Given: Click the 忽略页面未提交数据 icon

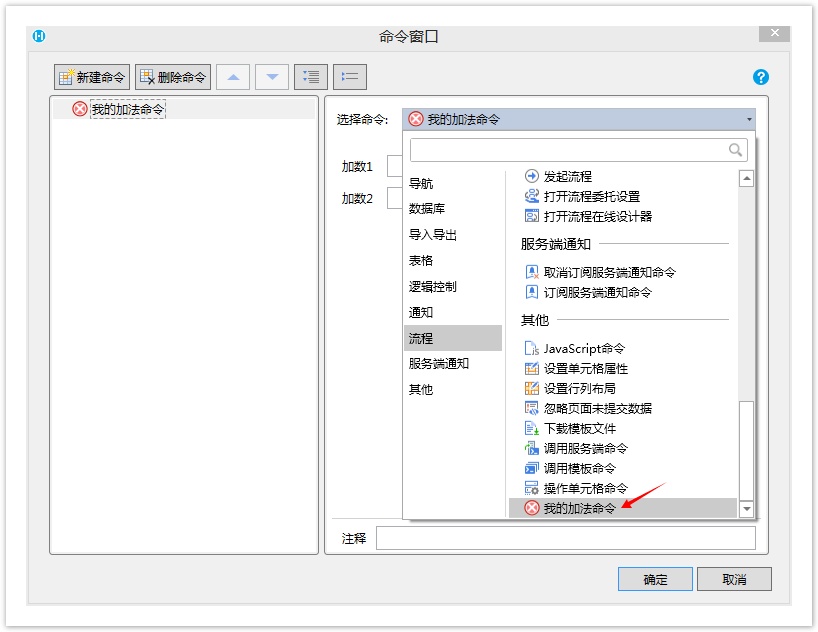Looking at the screenshot, I should point(532,408).
